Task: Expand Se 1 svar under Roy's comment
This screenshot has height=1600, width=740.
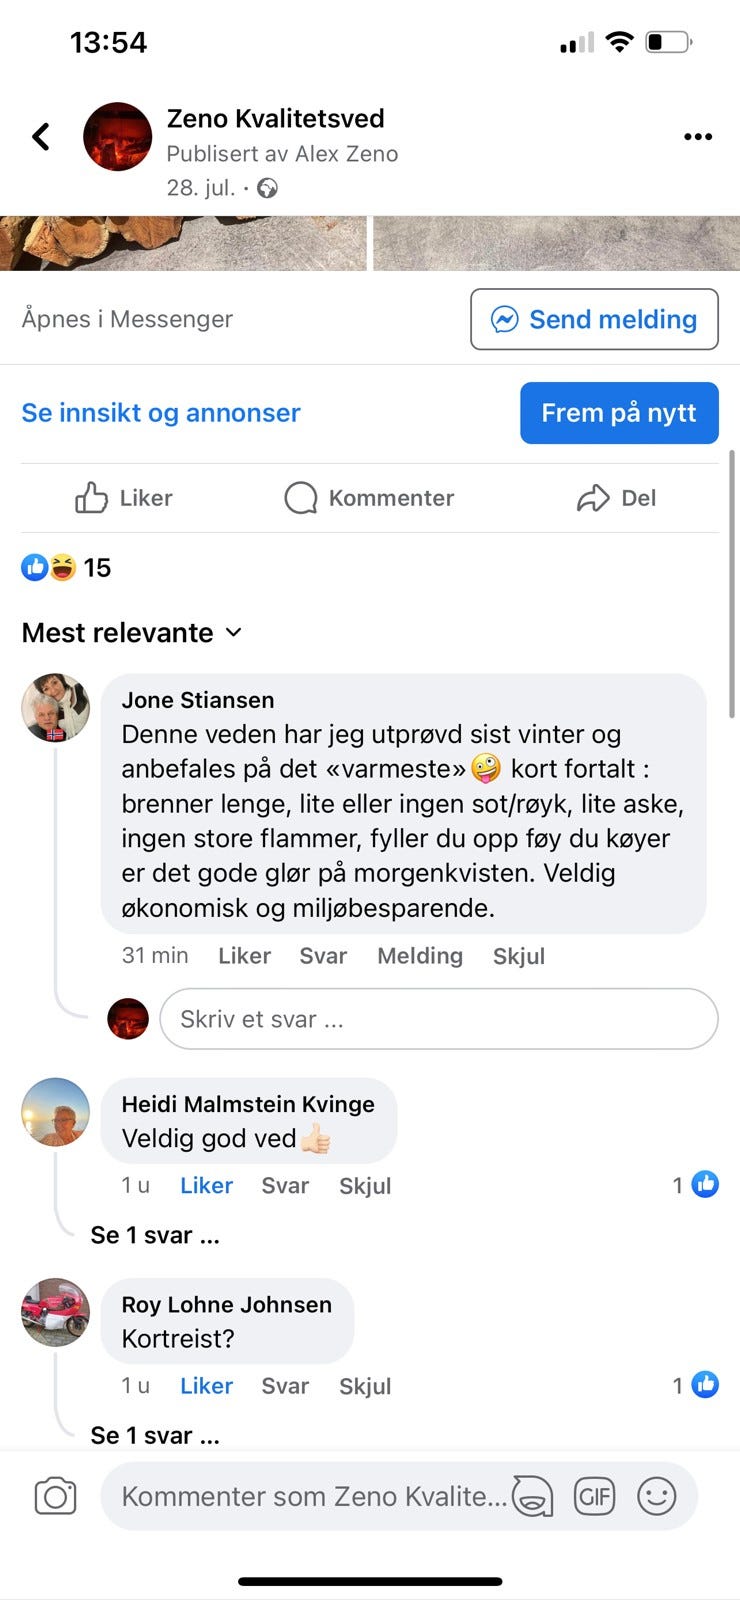Action: pos(155,1435)
